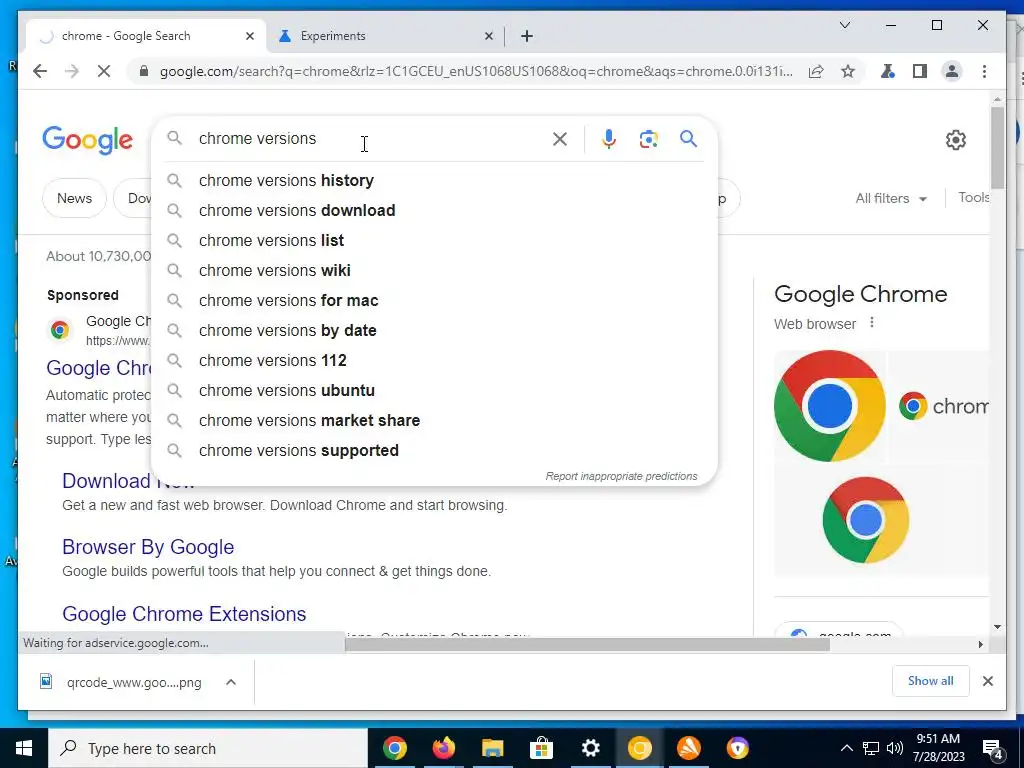This screenshot has width=1024, height=768.
Task: Choose suggestion chrome versions wiki
Action: pyautogui.click(x=434, y=270)
